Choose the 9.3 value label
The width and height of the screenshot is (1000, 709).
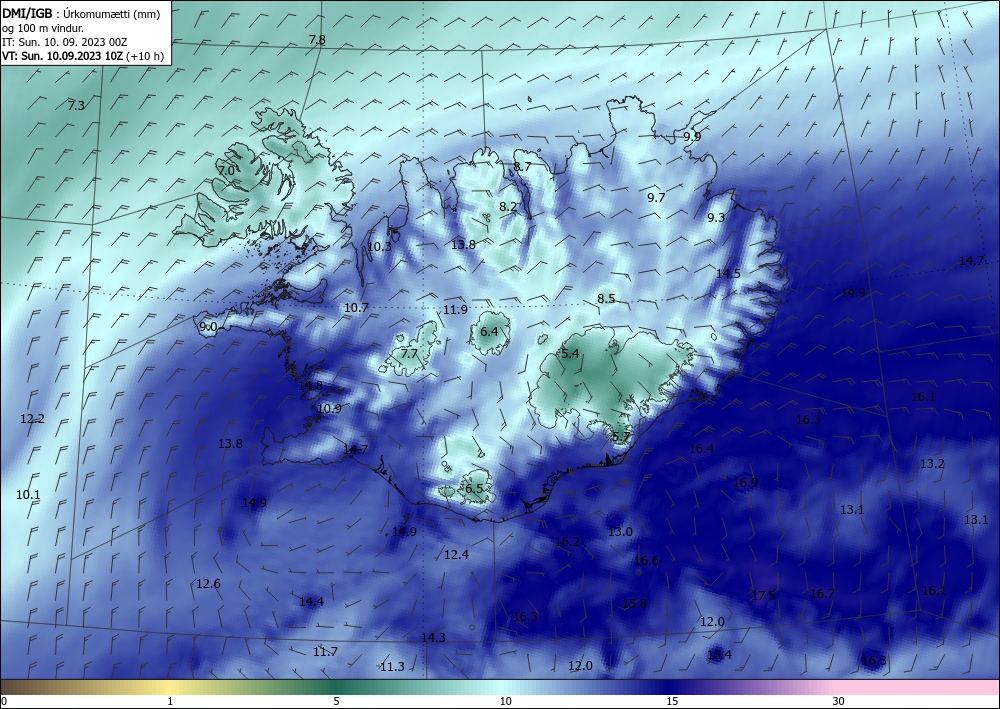pyautogui.click(x=716, y=217)
